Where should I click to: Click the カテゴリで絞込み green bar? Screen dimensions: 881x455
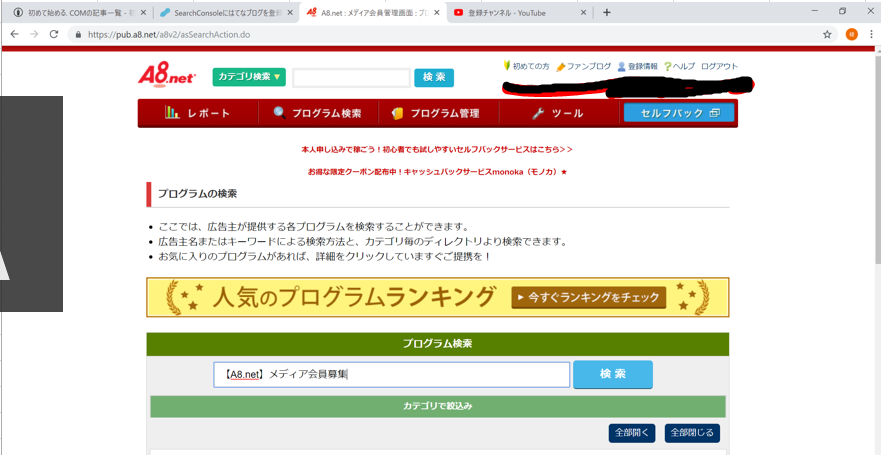point(438,406)
